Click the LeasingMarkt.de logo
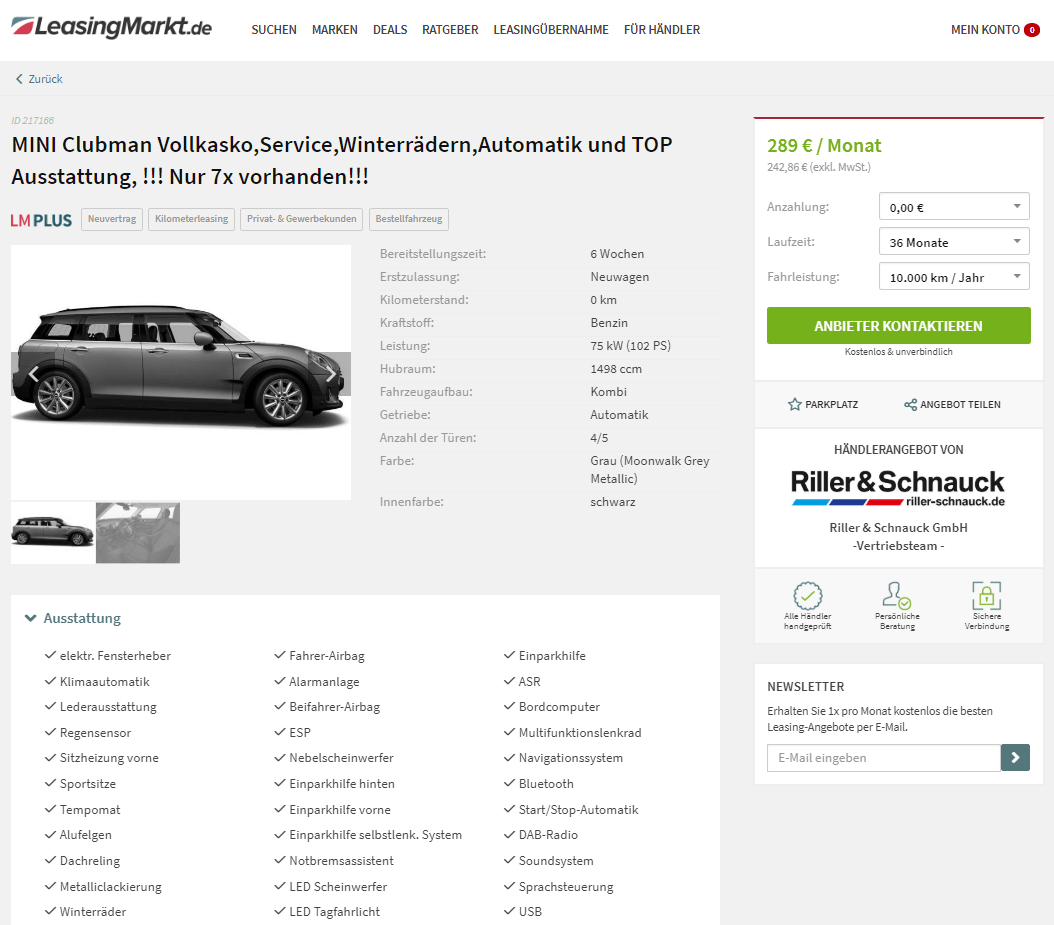Image resolution: width=1054 pixels, height=925 pixels. point(112,28)
